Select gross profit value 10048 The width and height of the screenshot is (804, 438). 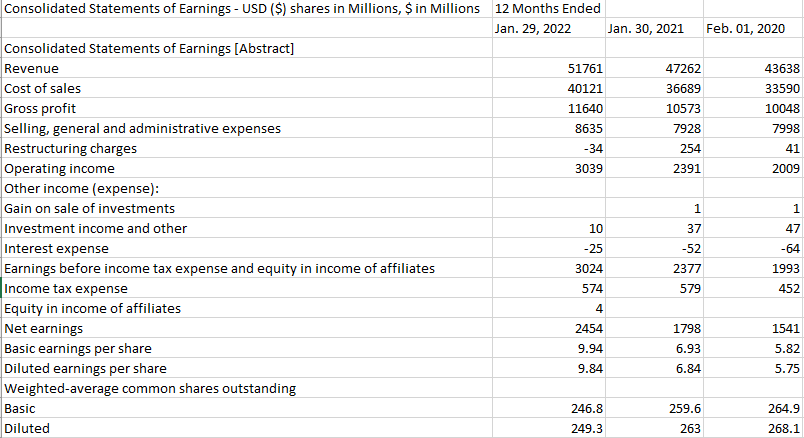[x=782, y=109]
